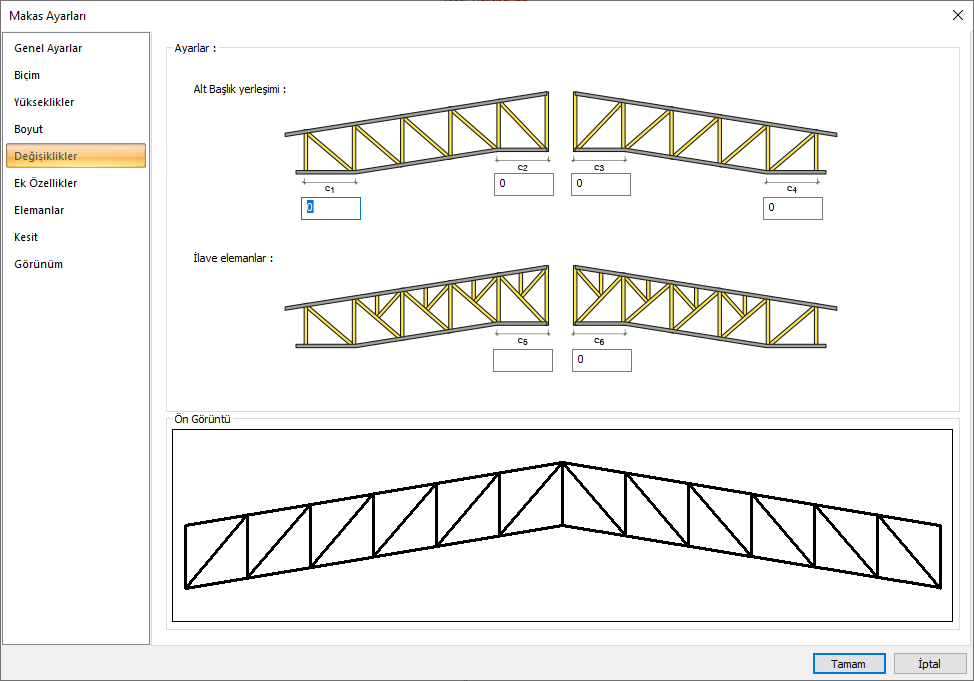This screenshot has height=681, width=974.
Task: Click the c3 input field
Action: click(601, 184)
